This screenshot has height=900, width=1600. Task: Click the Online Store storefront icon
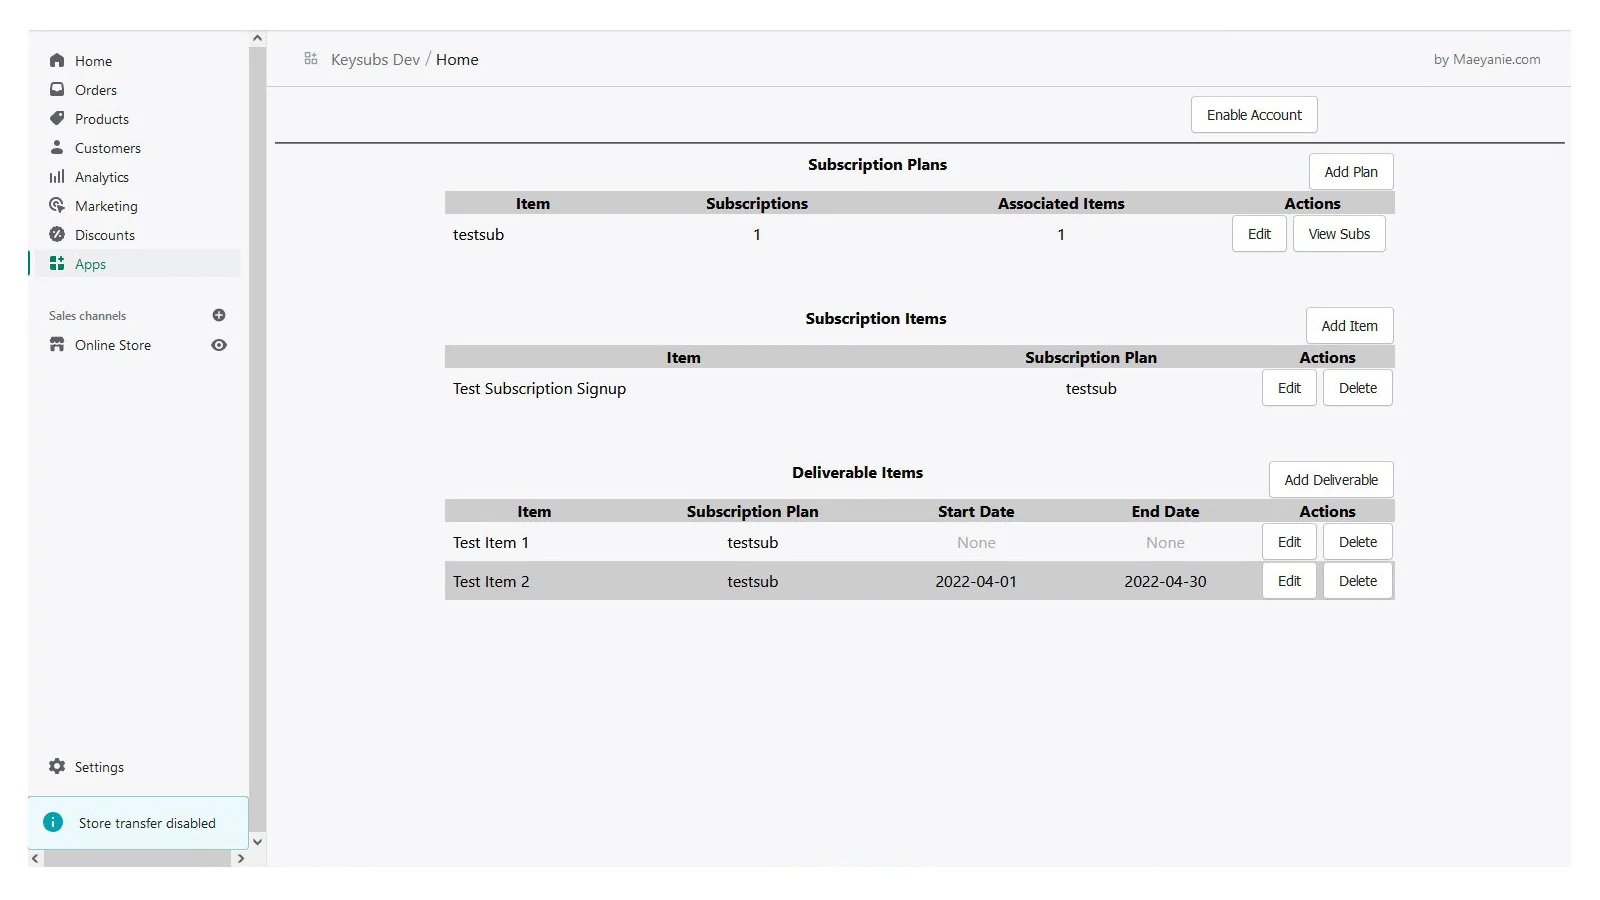tap(57, 344)
